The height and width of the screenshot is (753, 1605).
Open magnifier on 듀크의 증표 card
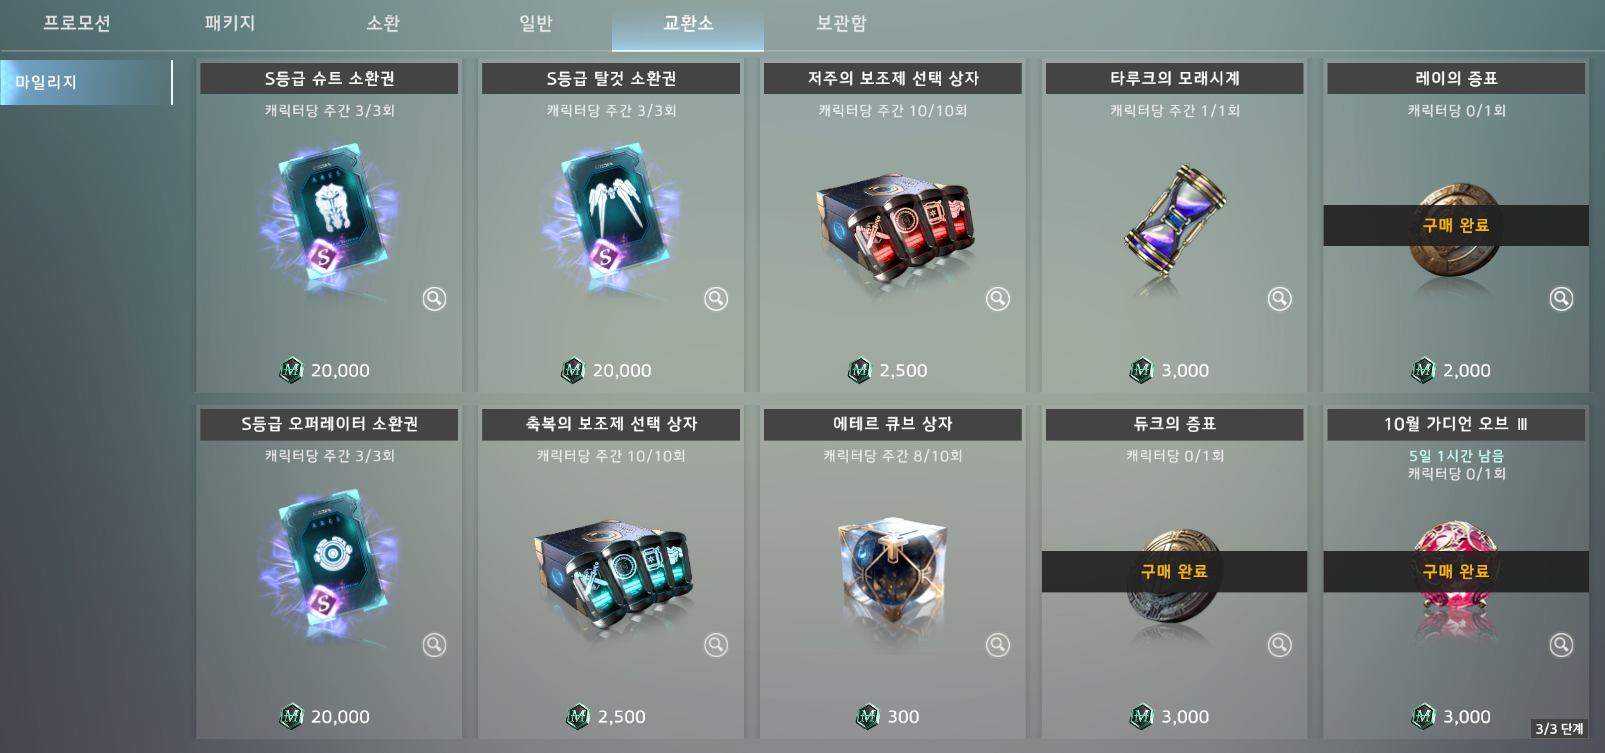click(1280, 645)
